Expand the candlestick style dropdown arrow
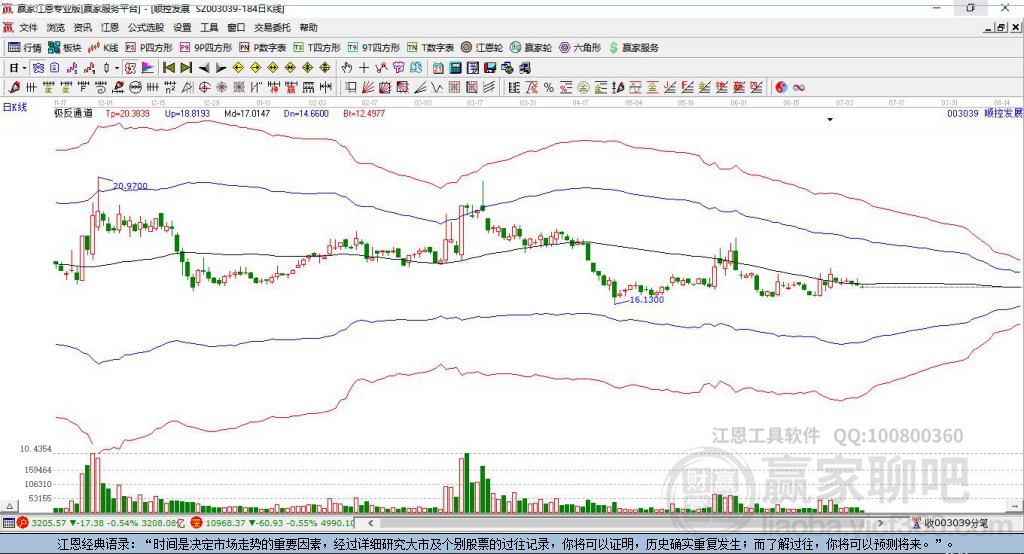The image size is (1024, 554). (x=117, y=68)
